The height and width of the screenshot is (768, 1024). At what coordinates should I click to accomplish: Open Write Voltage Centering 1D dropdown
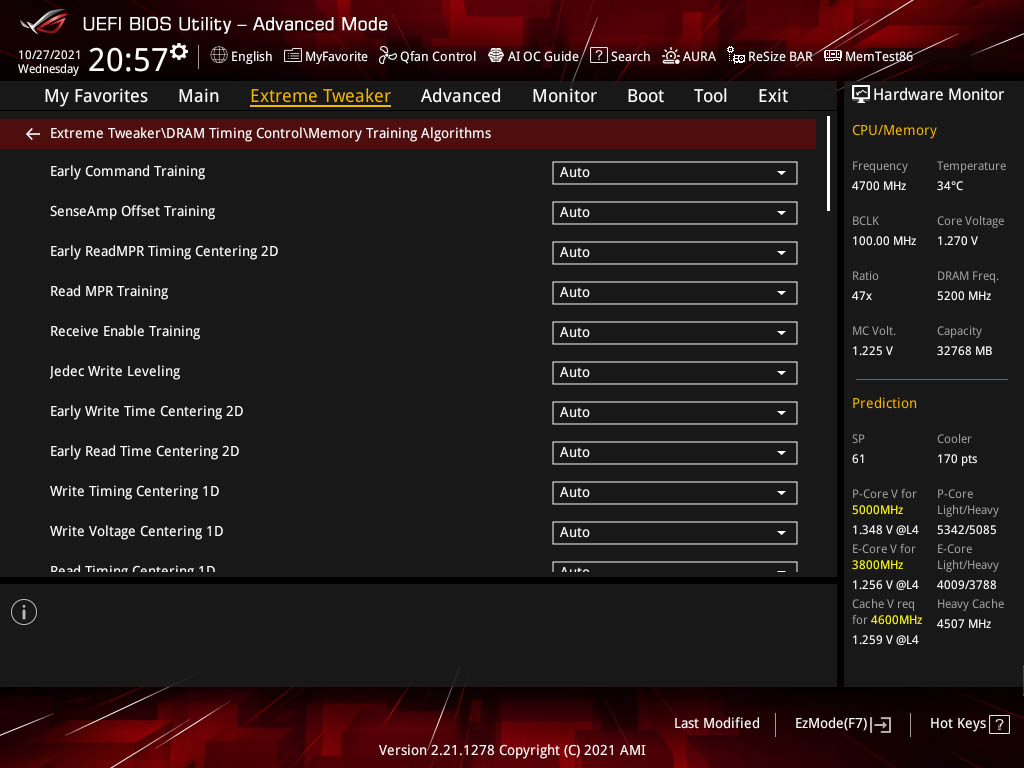point(675,532)
